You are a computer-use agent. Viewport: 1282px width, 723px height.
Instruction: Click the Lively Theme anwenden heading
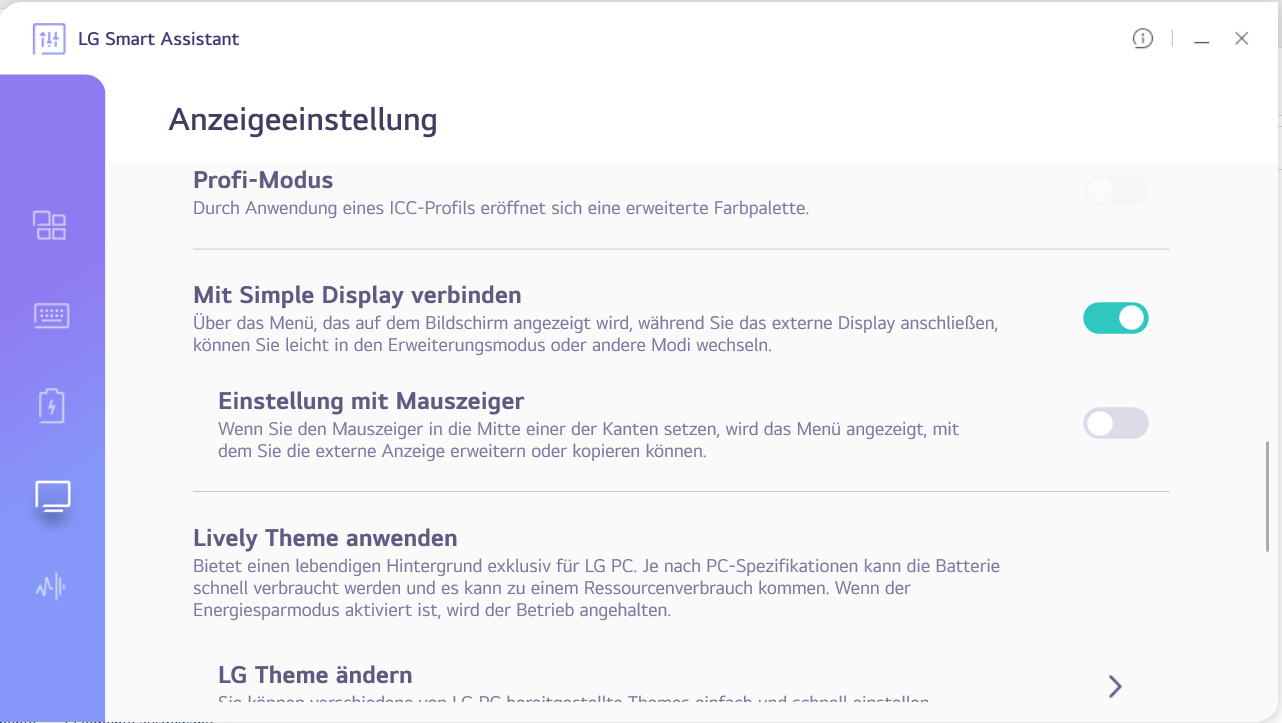click(x=325, y=538)
